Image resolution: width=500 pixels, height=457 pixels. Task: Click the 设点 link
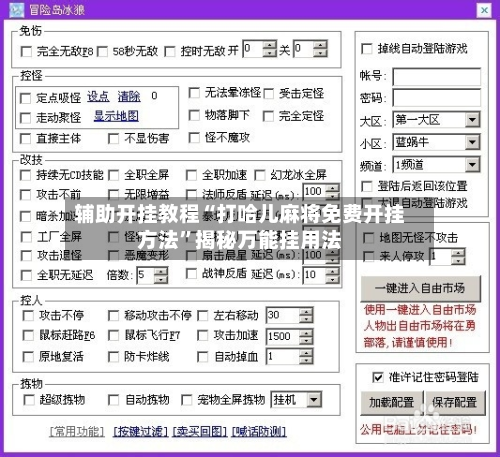click(98, 97)
